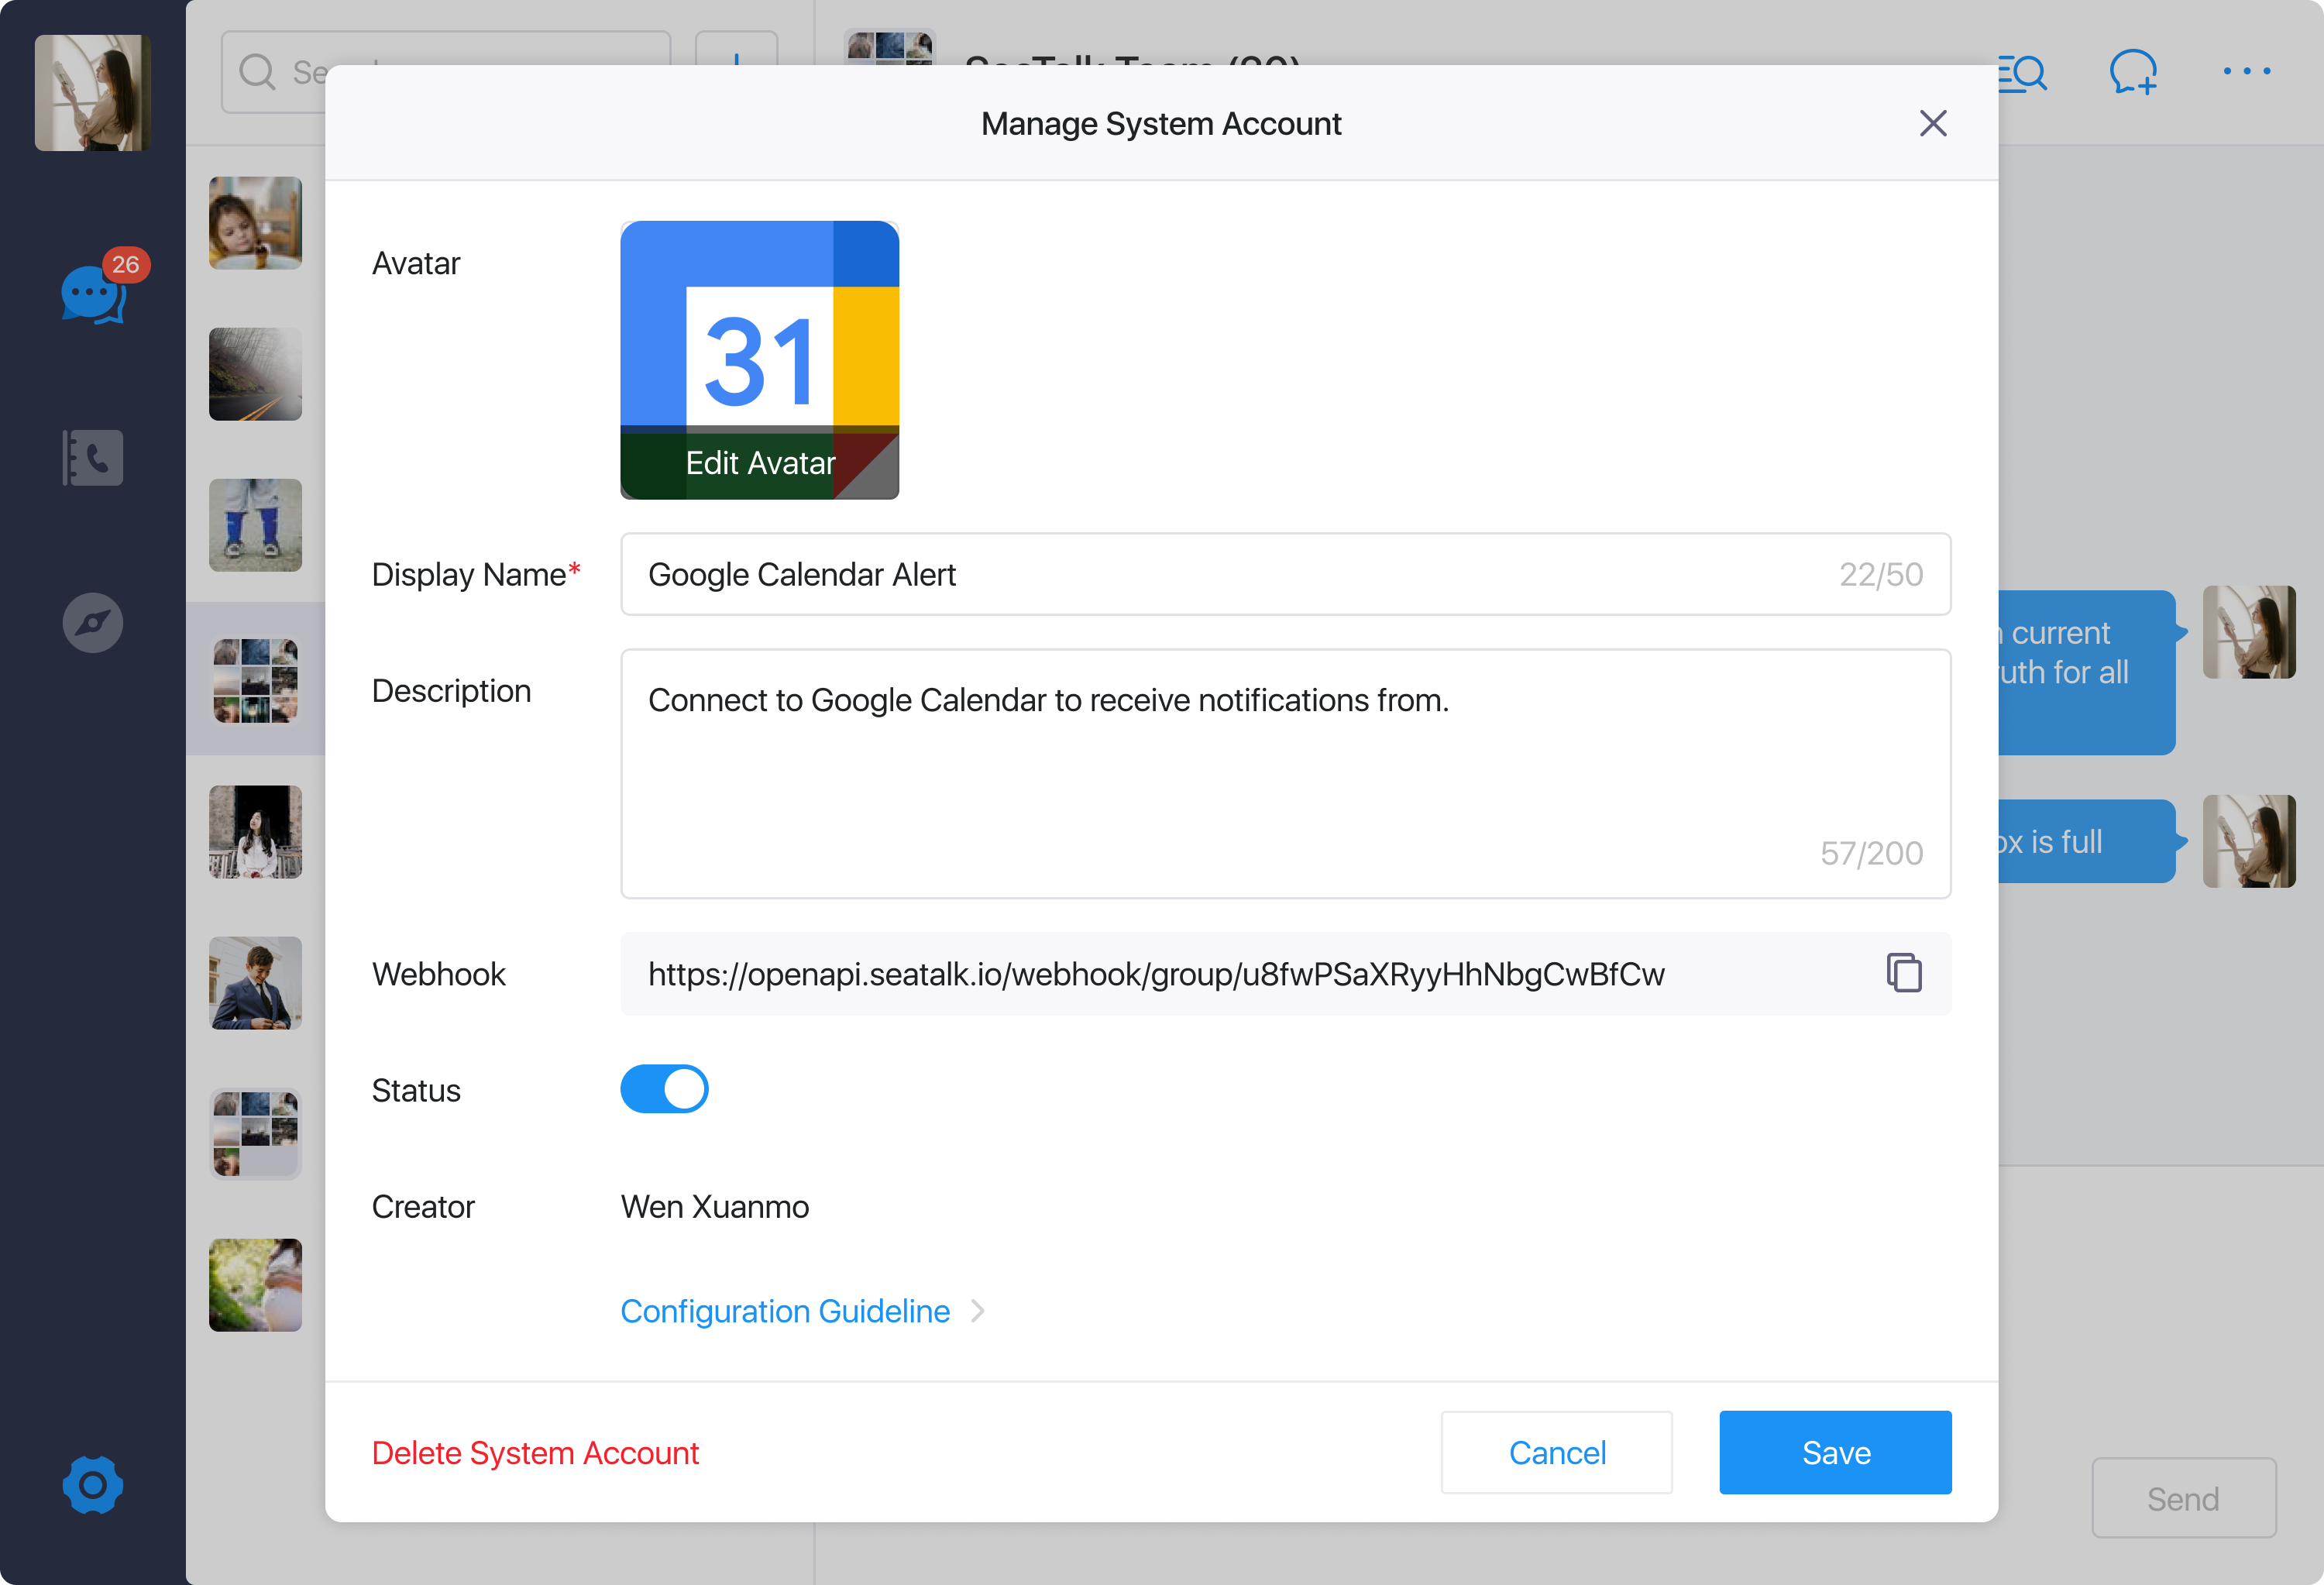Screen dimensions: 2324x1585
Task: Click Edit Avatar on calendar image
Action: [760, 463]
